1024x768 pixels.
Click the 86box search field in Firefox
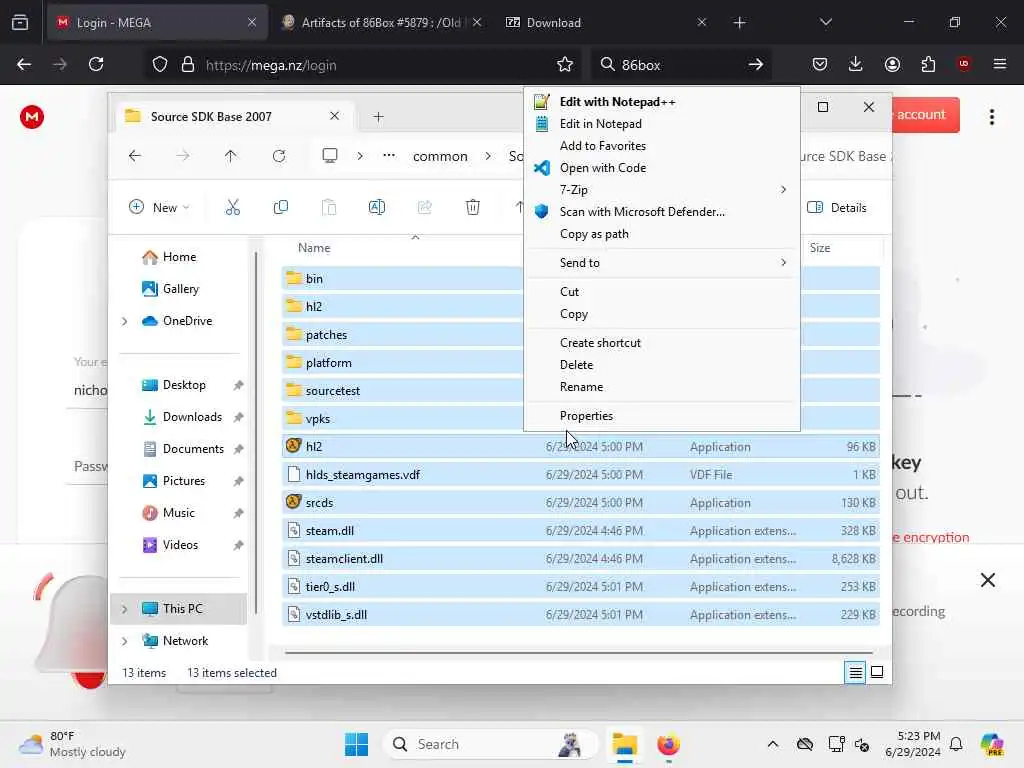coord(681,65)
